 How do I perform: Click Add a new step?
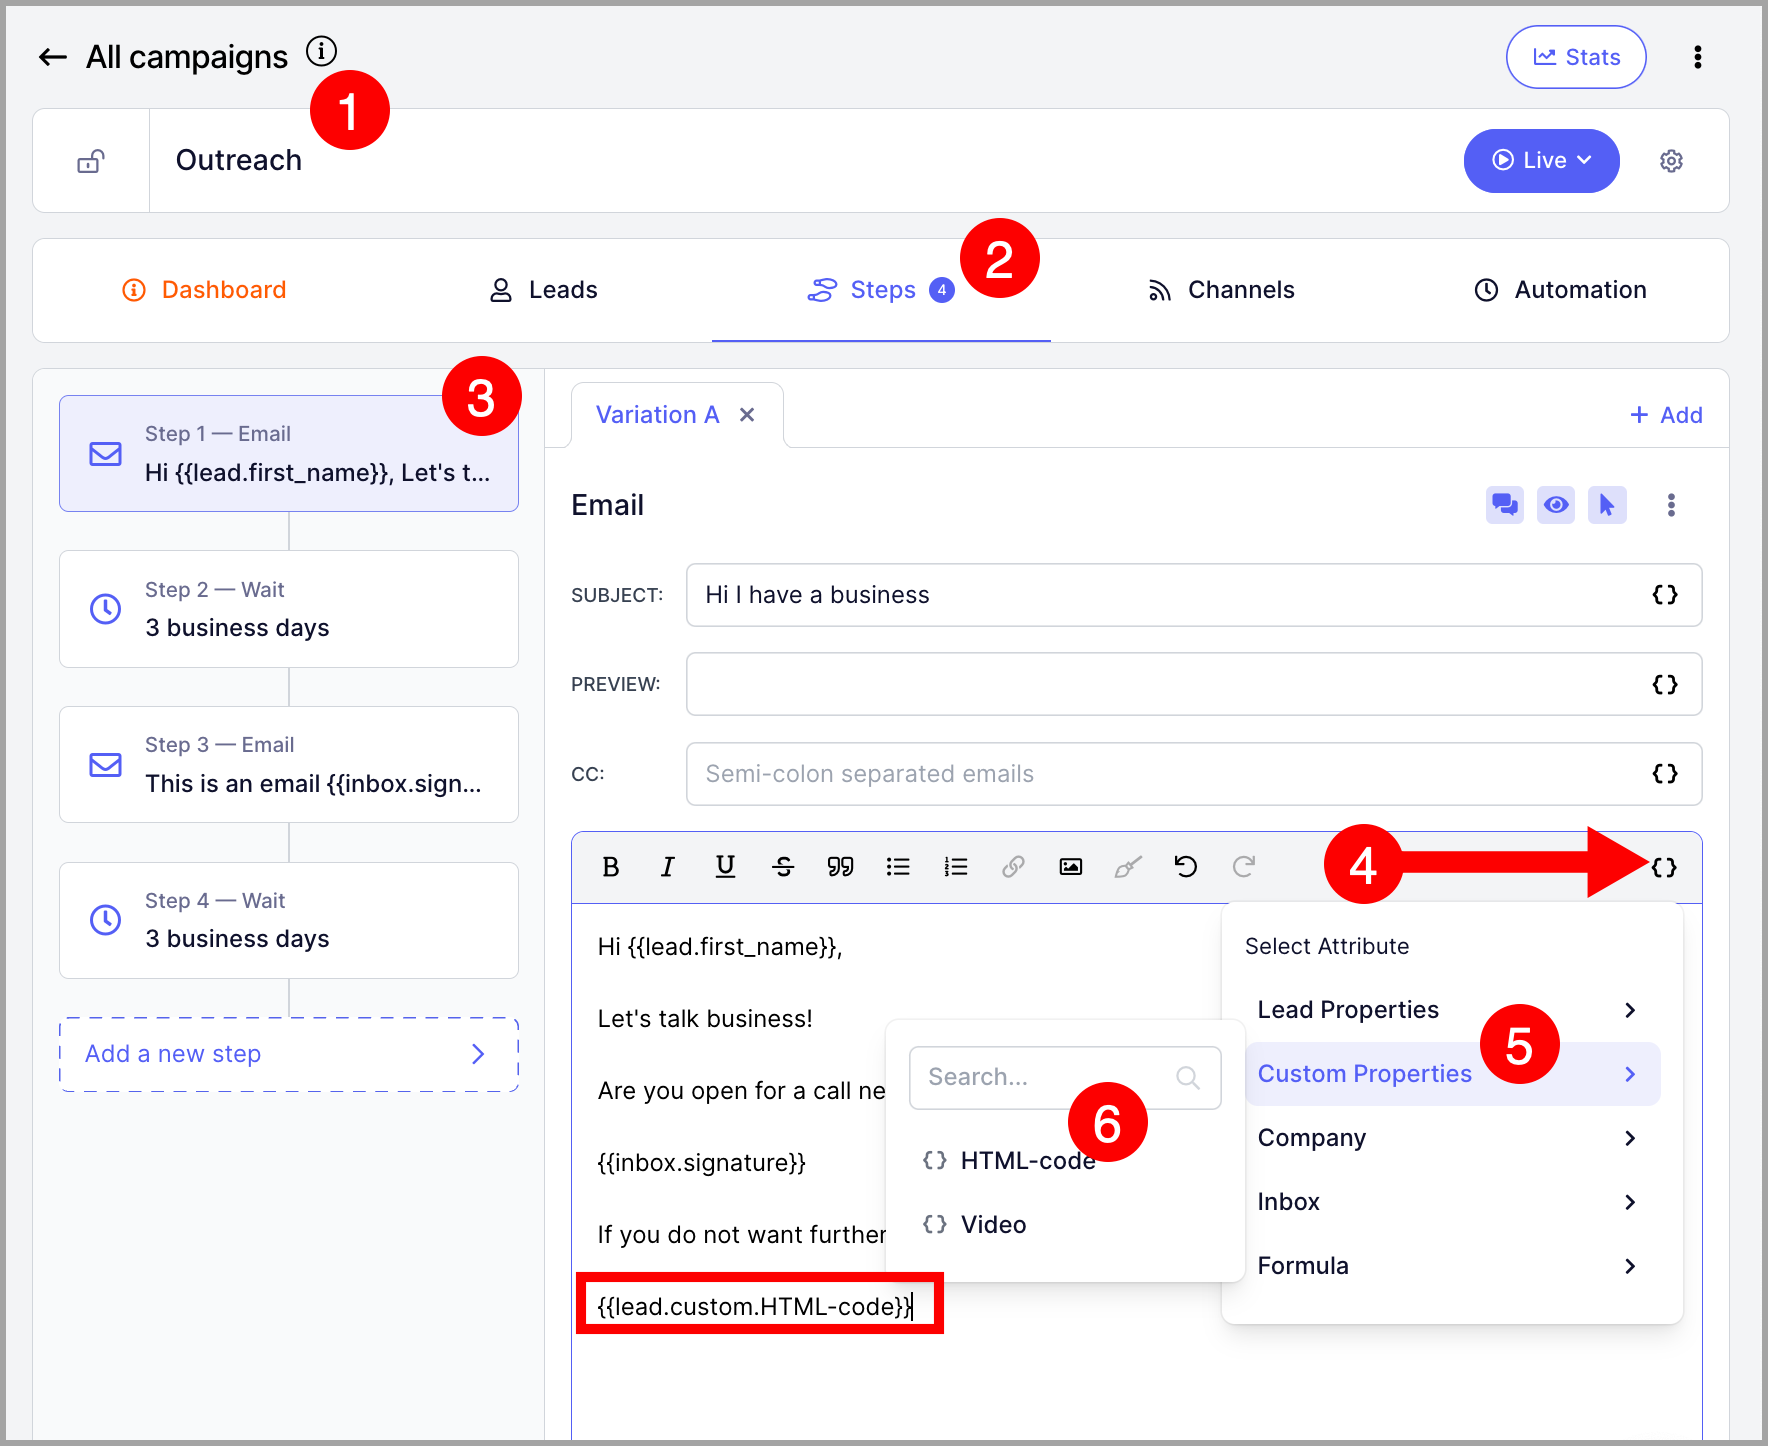click(289, 1054)
